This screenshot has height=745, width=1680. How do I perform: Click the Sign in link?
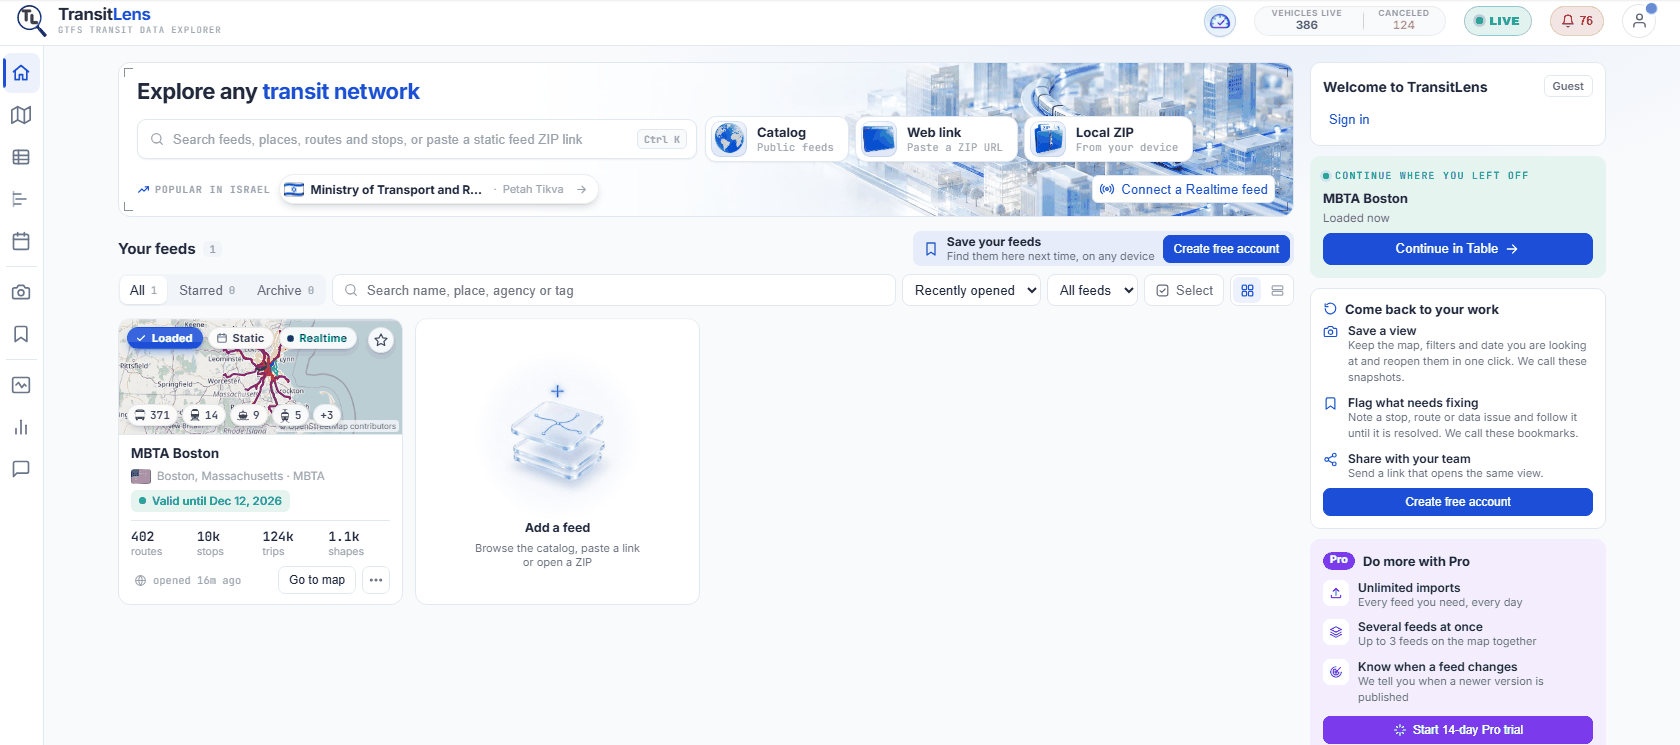(1349, 119)
